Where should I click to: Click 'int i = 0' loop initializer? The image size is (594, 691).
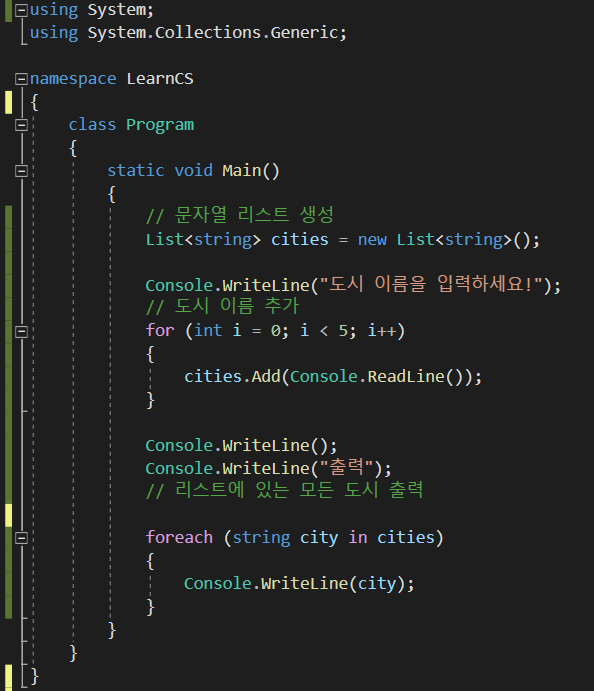(x=237, y=331)
